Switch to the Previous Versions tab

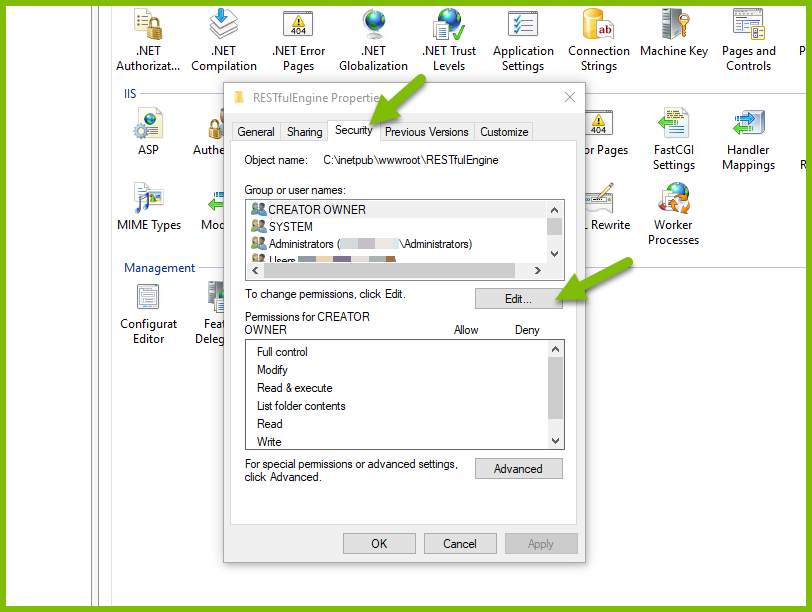pos(427,132)
